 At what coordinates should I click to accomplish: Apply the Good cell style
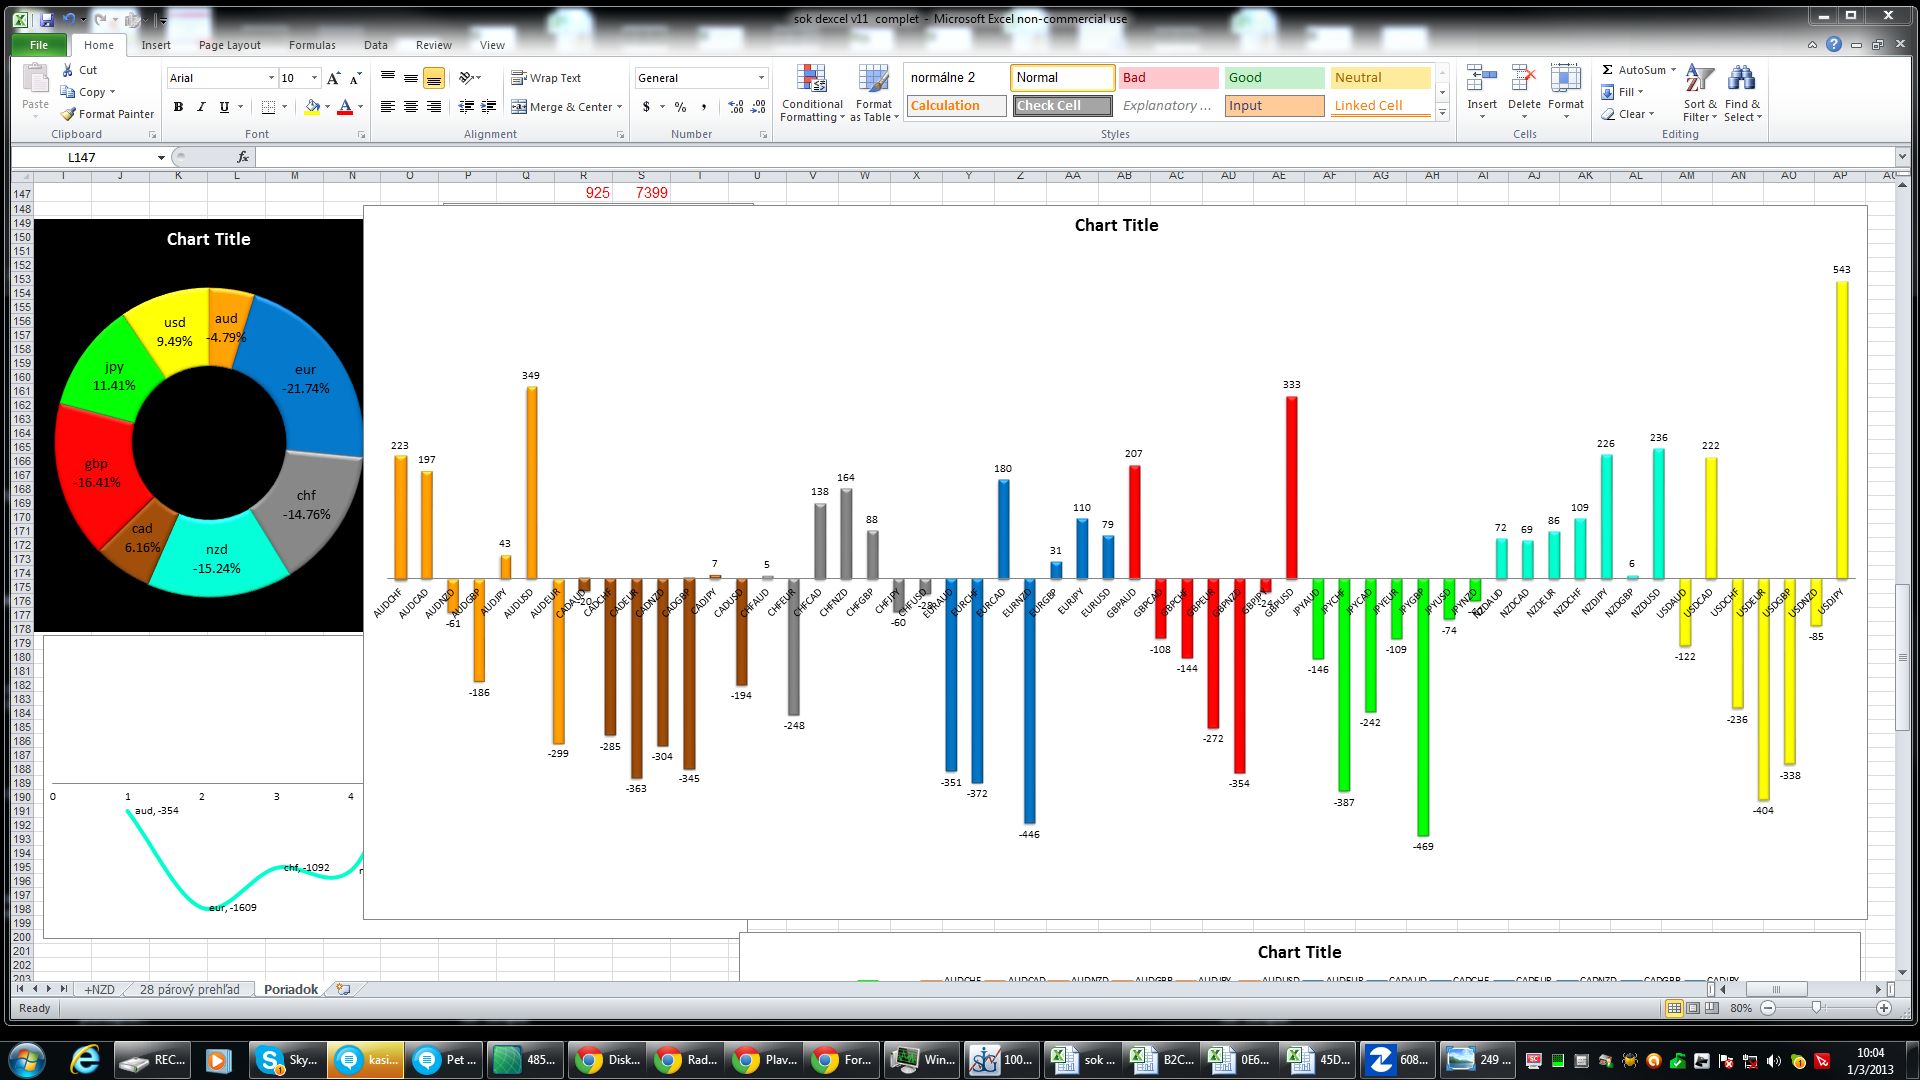coord(1273,78)
